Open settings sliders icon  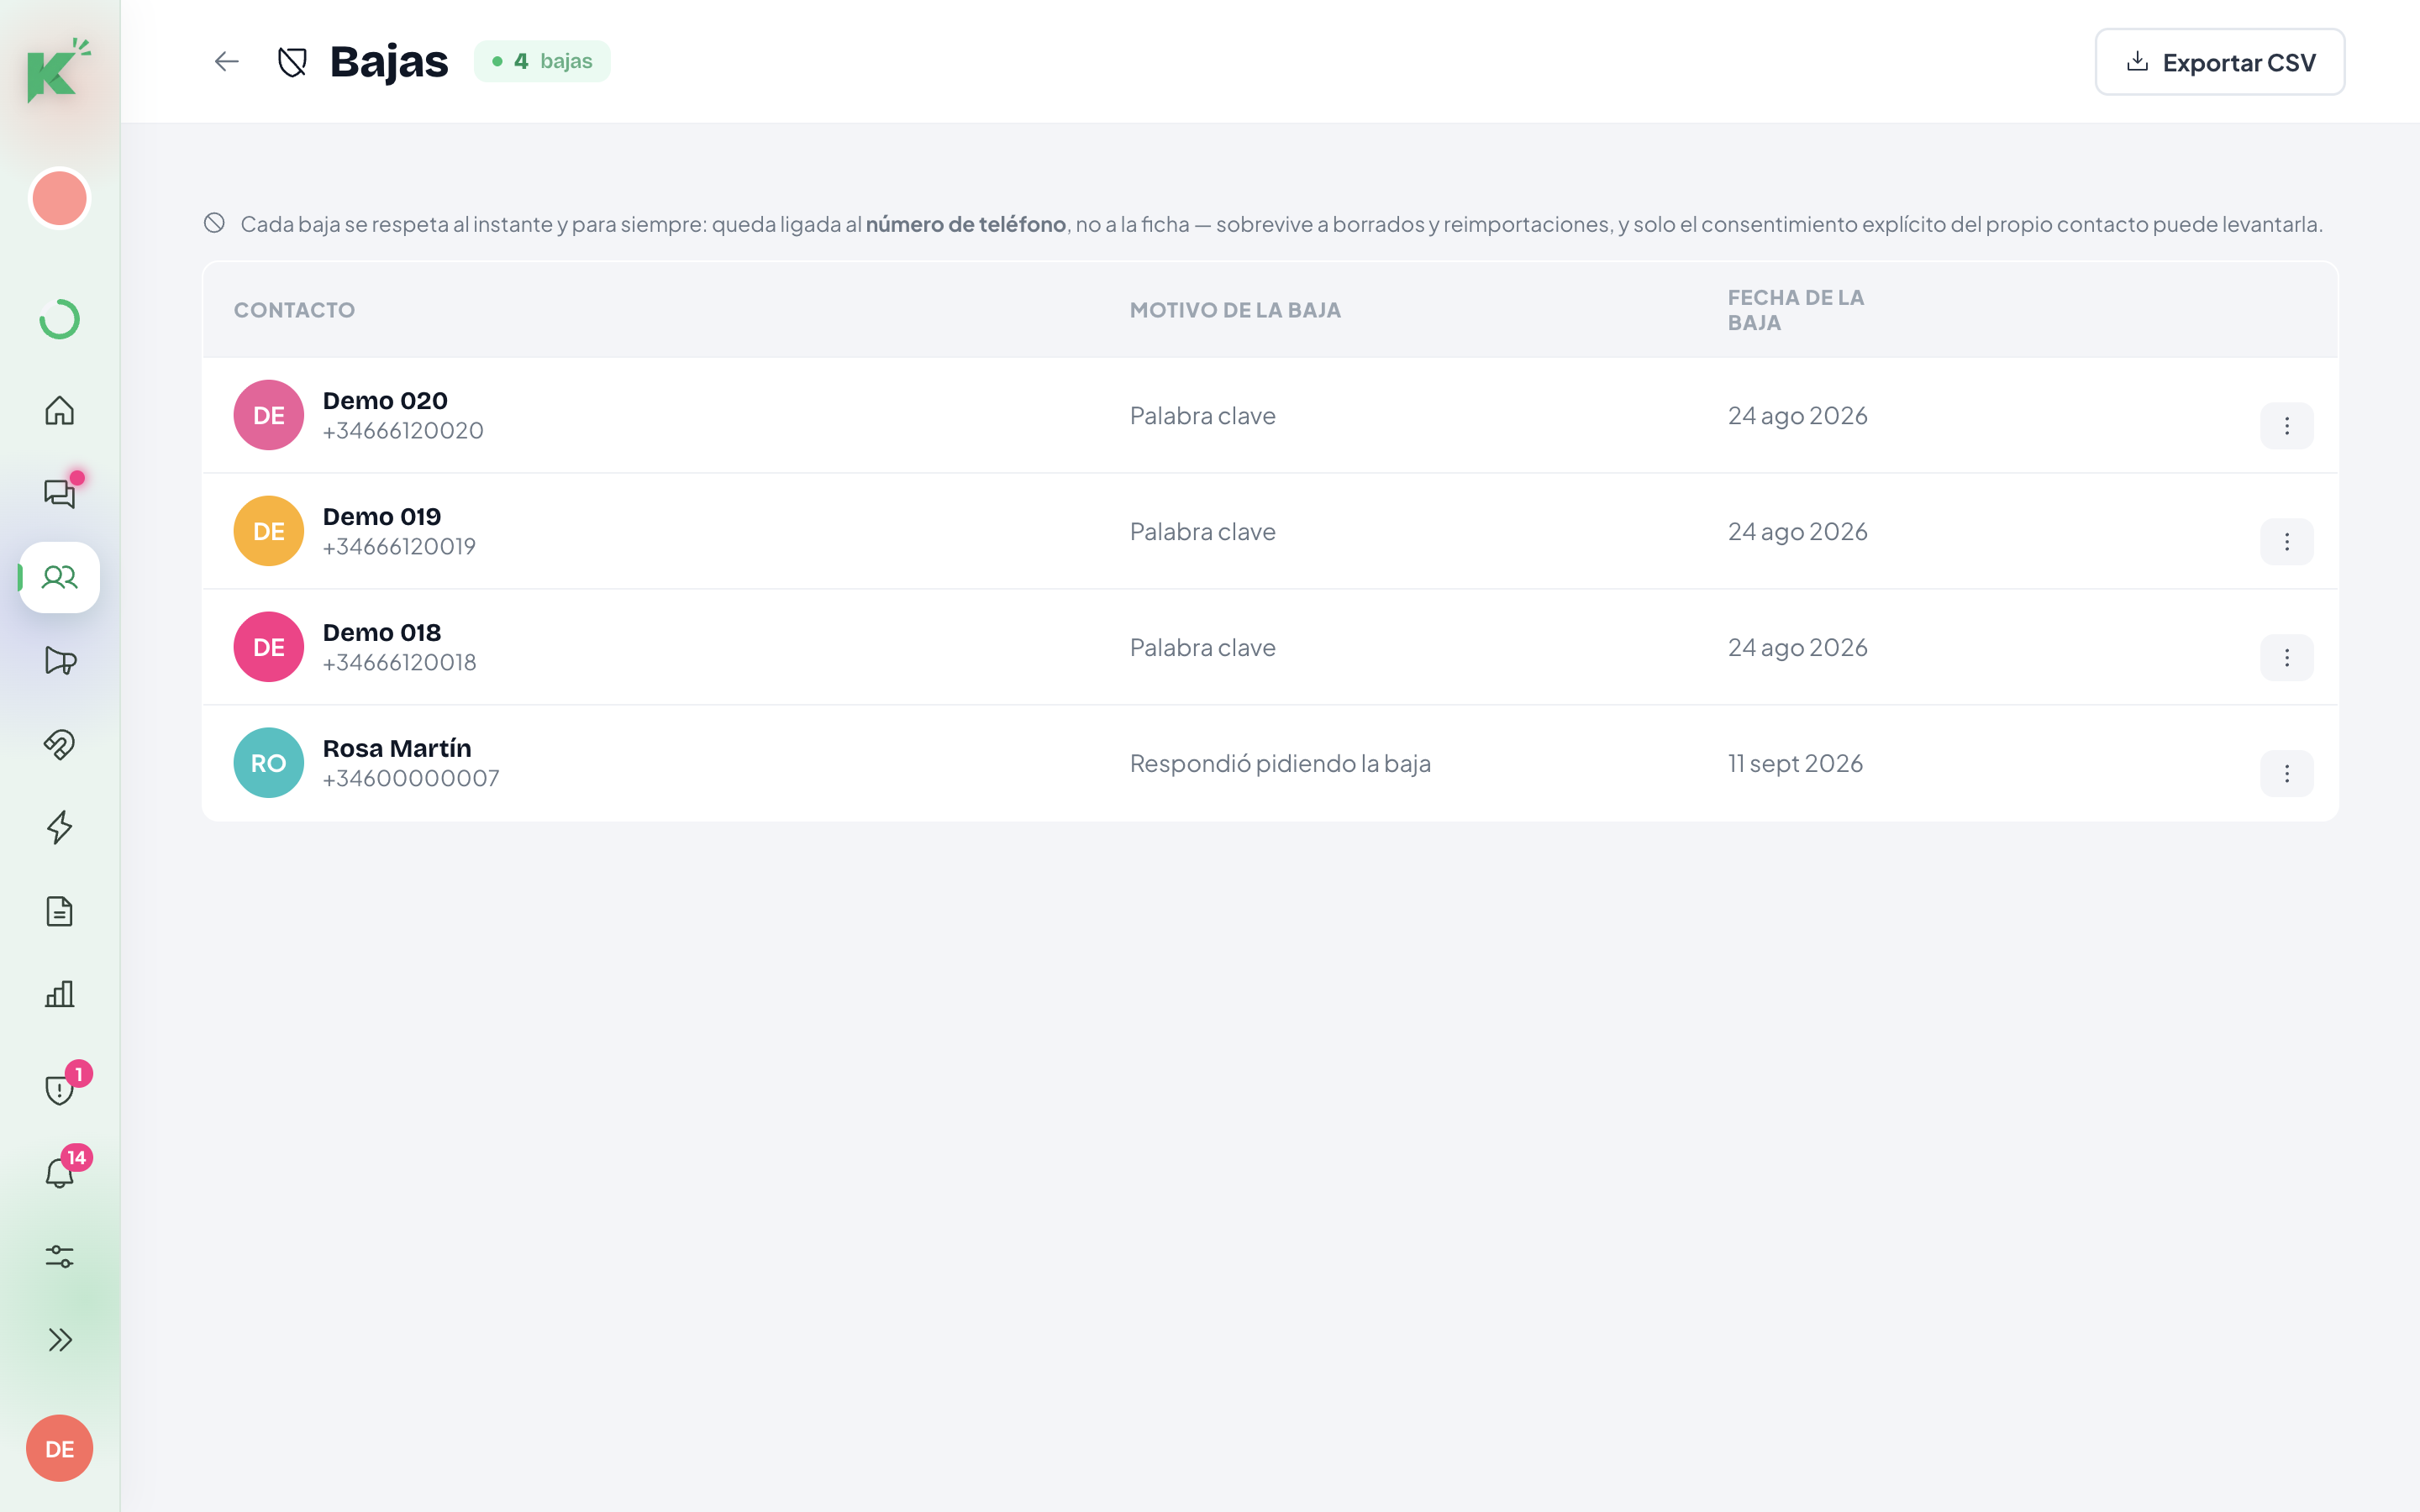click(59, 1256)
